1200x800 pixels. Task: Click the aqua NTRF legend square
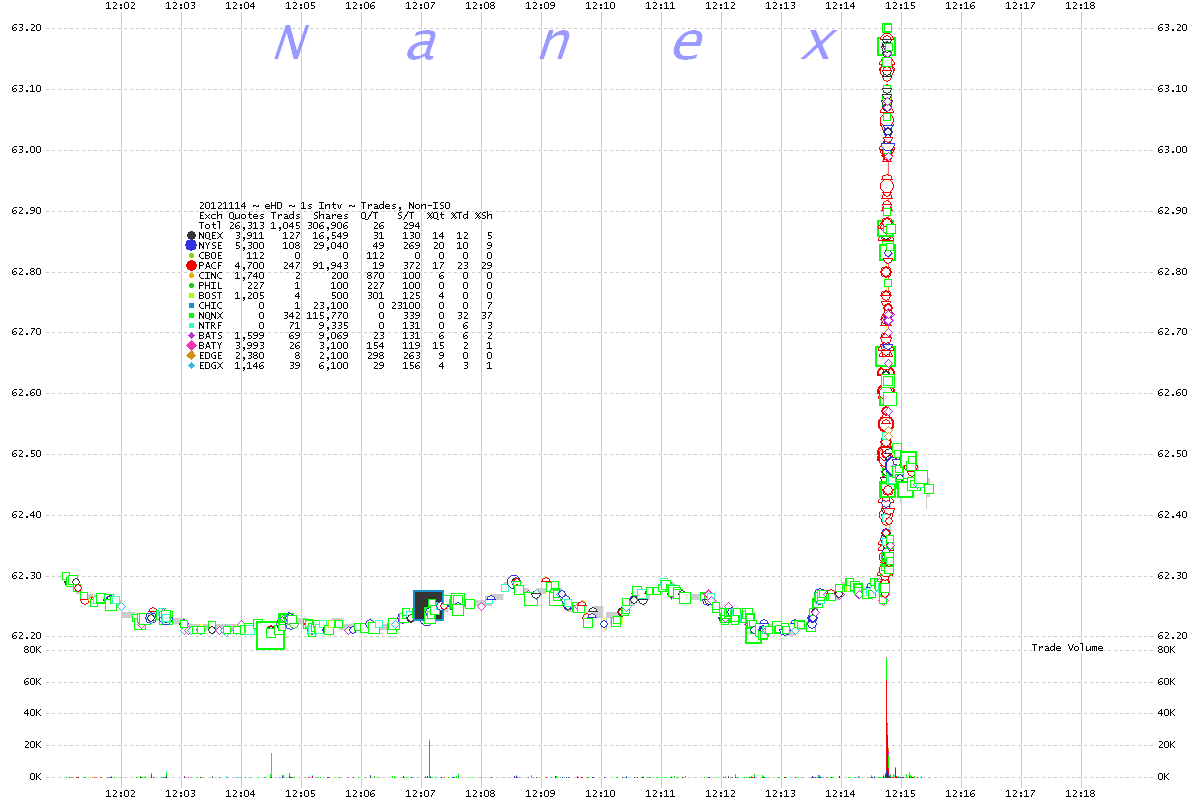tap(190, 325)
